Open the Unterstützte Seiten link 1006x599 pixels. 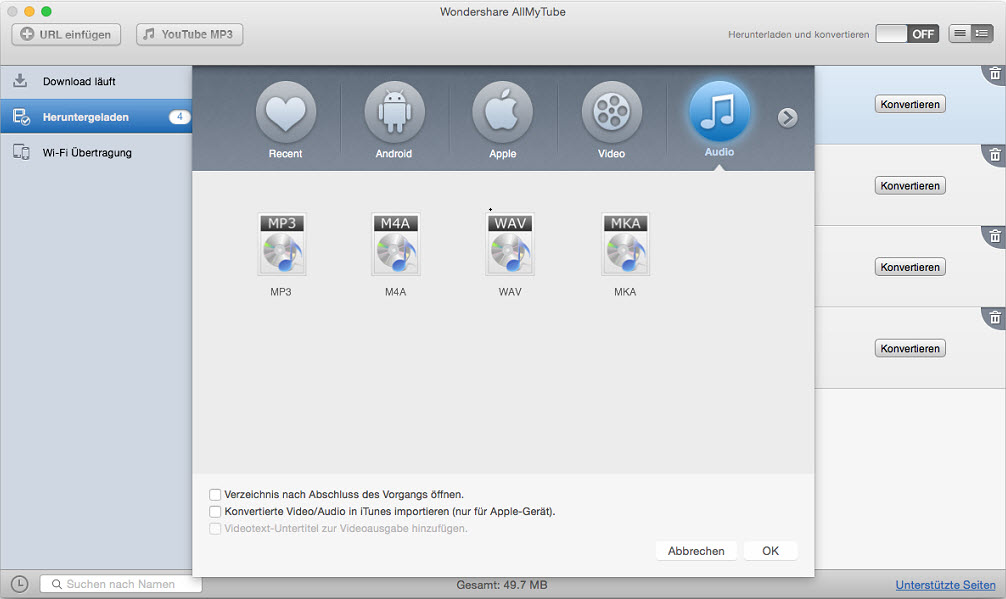[x=945, y=585]
